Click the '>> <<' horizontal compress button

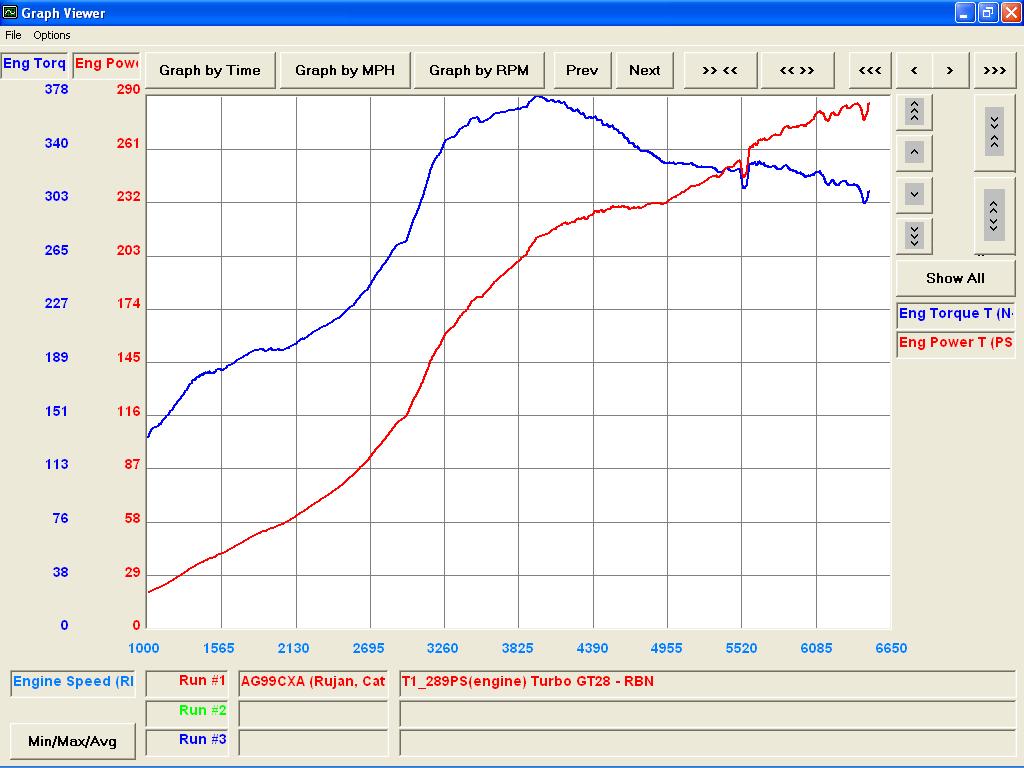coord(720,71)
